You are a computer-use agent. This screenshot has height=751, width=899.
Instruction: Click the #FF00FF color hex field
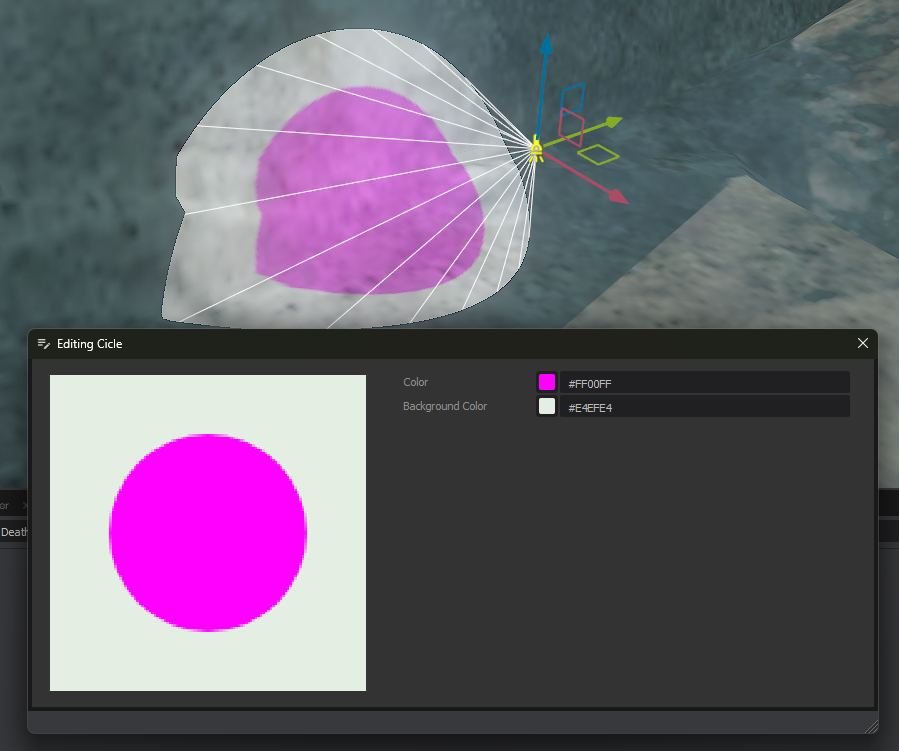click(x=704, y=383)
